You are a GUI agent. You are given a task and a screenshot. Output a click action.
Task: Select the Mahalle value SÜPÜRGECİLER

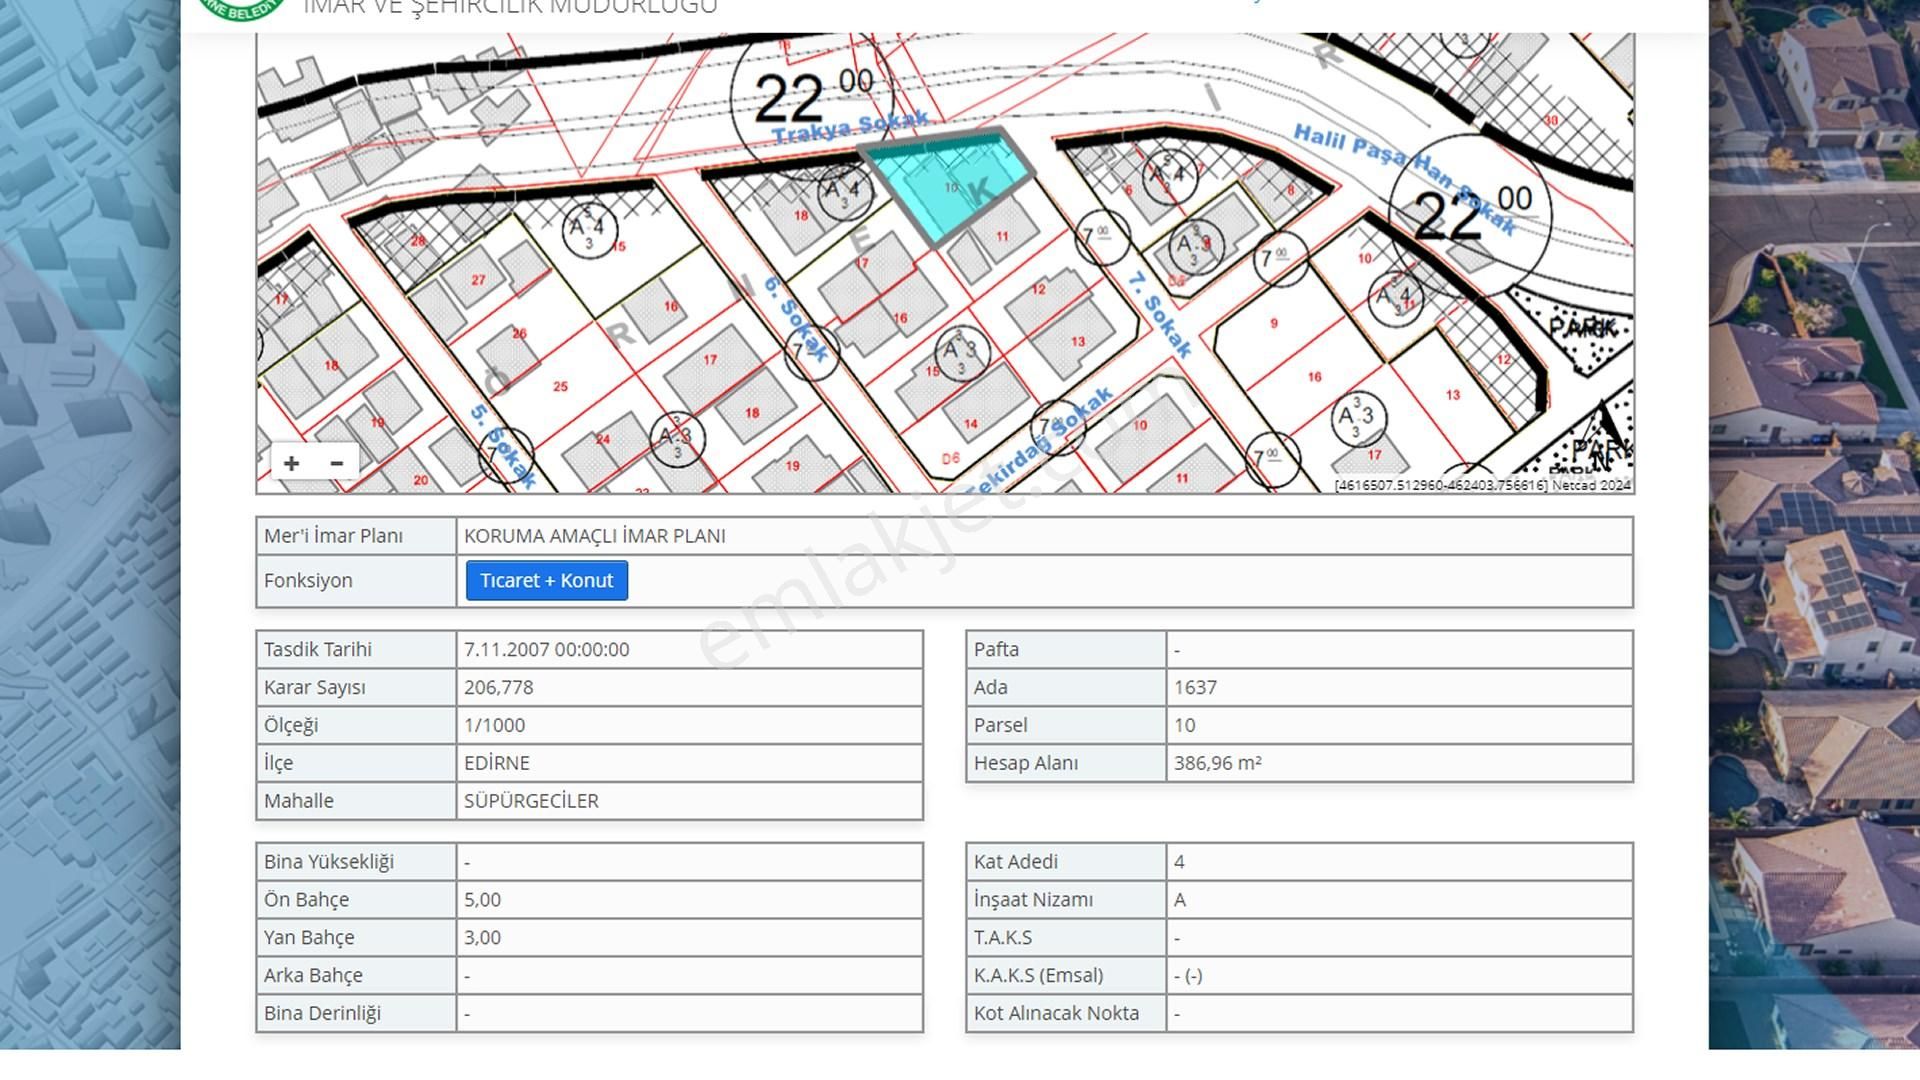[531, 802]
